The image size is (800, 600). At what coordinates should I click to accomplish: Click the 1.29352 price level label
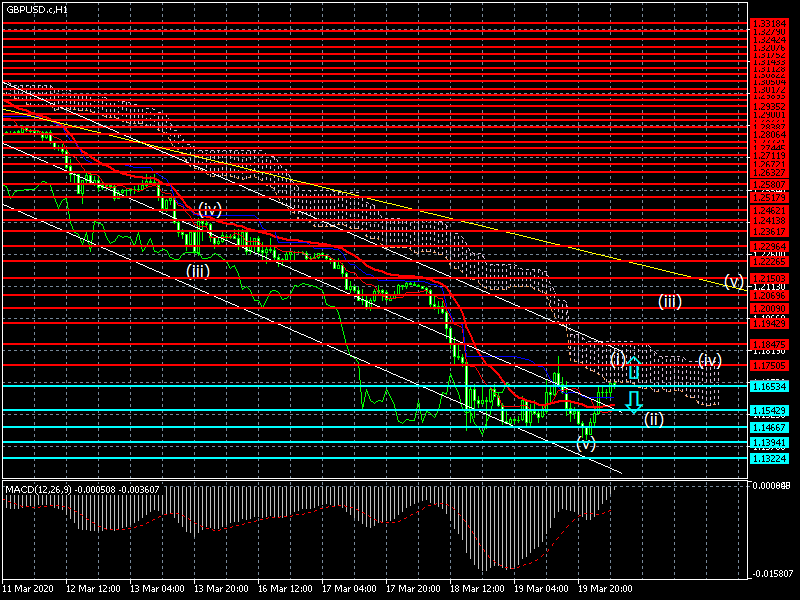coord(770,107)
